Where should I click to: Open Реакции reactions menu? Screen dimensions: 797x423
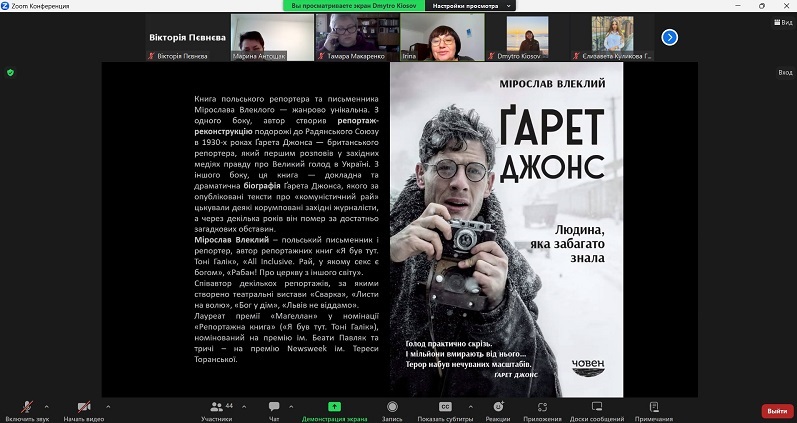tap(498, 411)
